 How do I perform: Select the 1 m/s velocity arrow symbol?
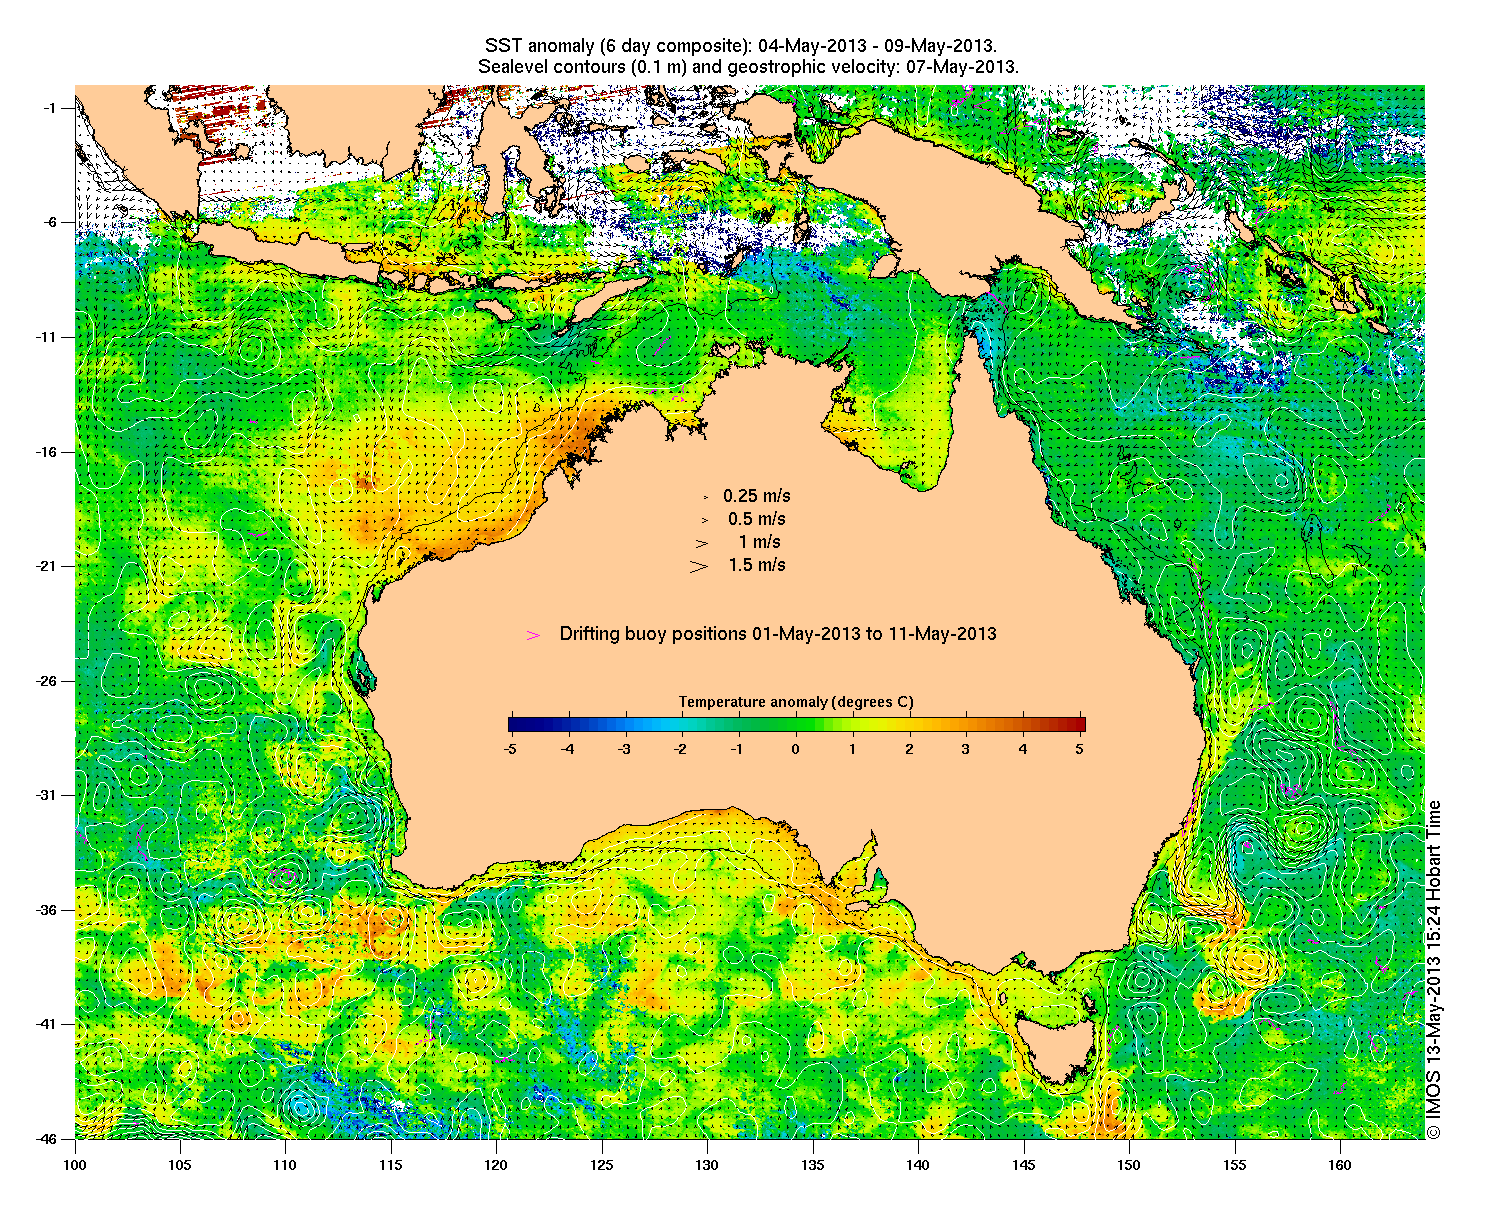tap(703, 543)
